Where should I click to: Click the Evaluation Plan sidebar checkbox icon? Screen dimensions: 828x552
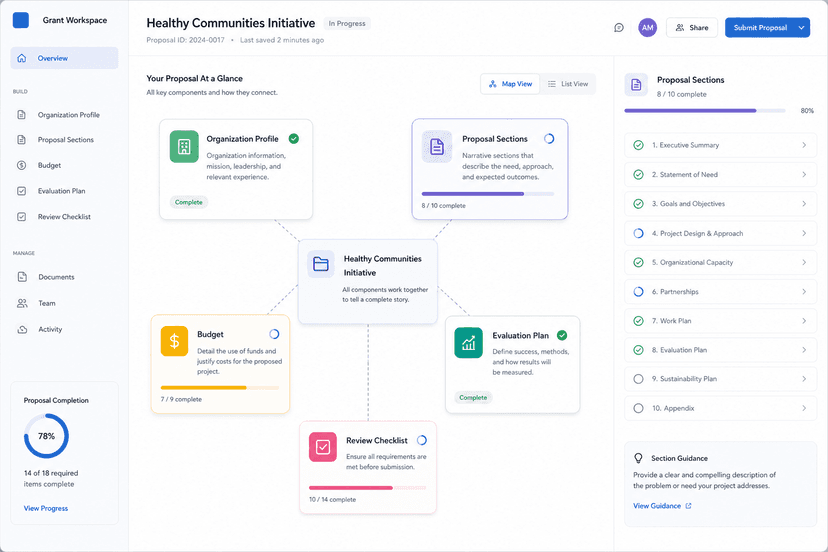click(22, 191)
